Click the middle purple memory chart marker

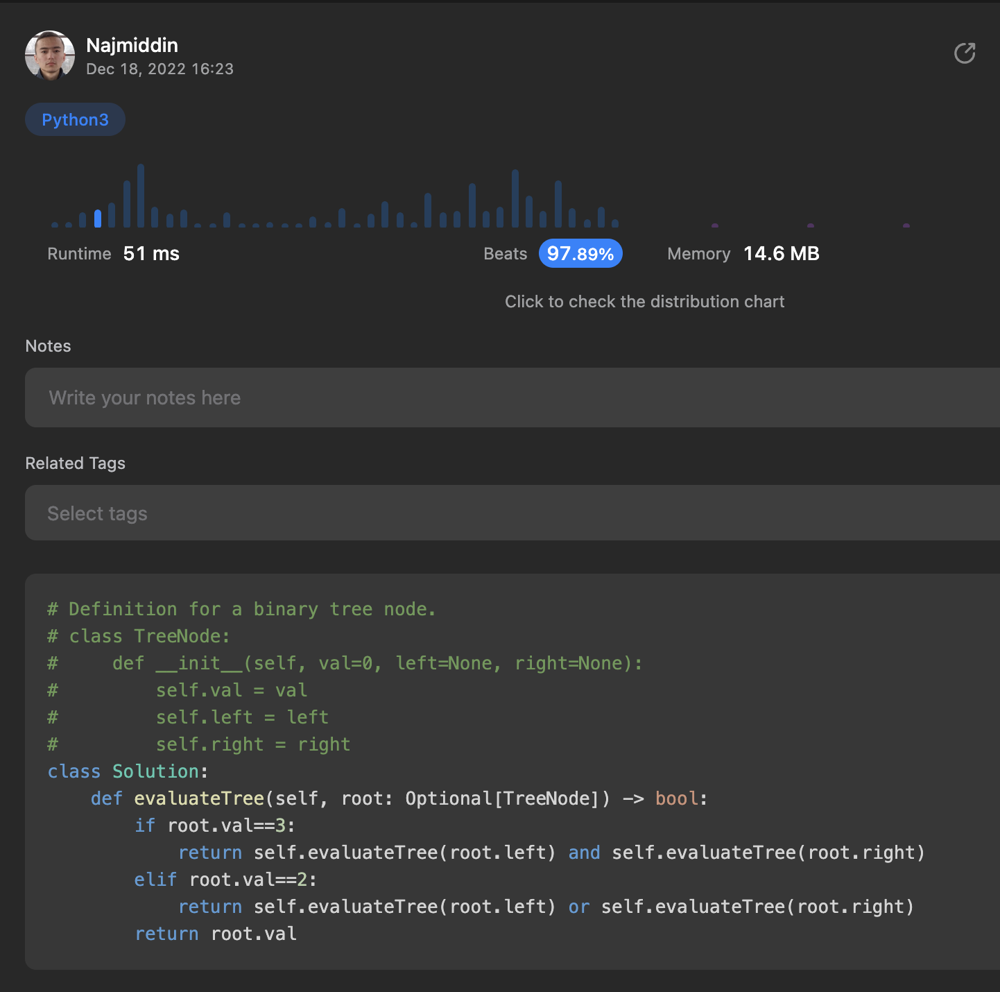[x=810, y=225]
